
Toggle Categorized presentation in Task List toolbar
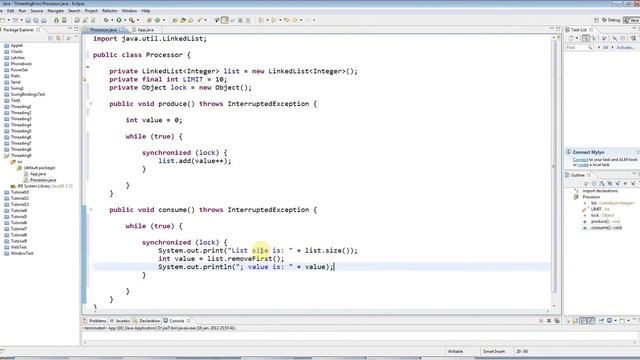point(586,38)
